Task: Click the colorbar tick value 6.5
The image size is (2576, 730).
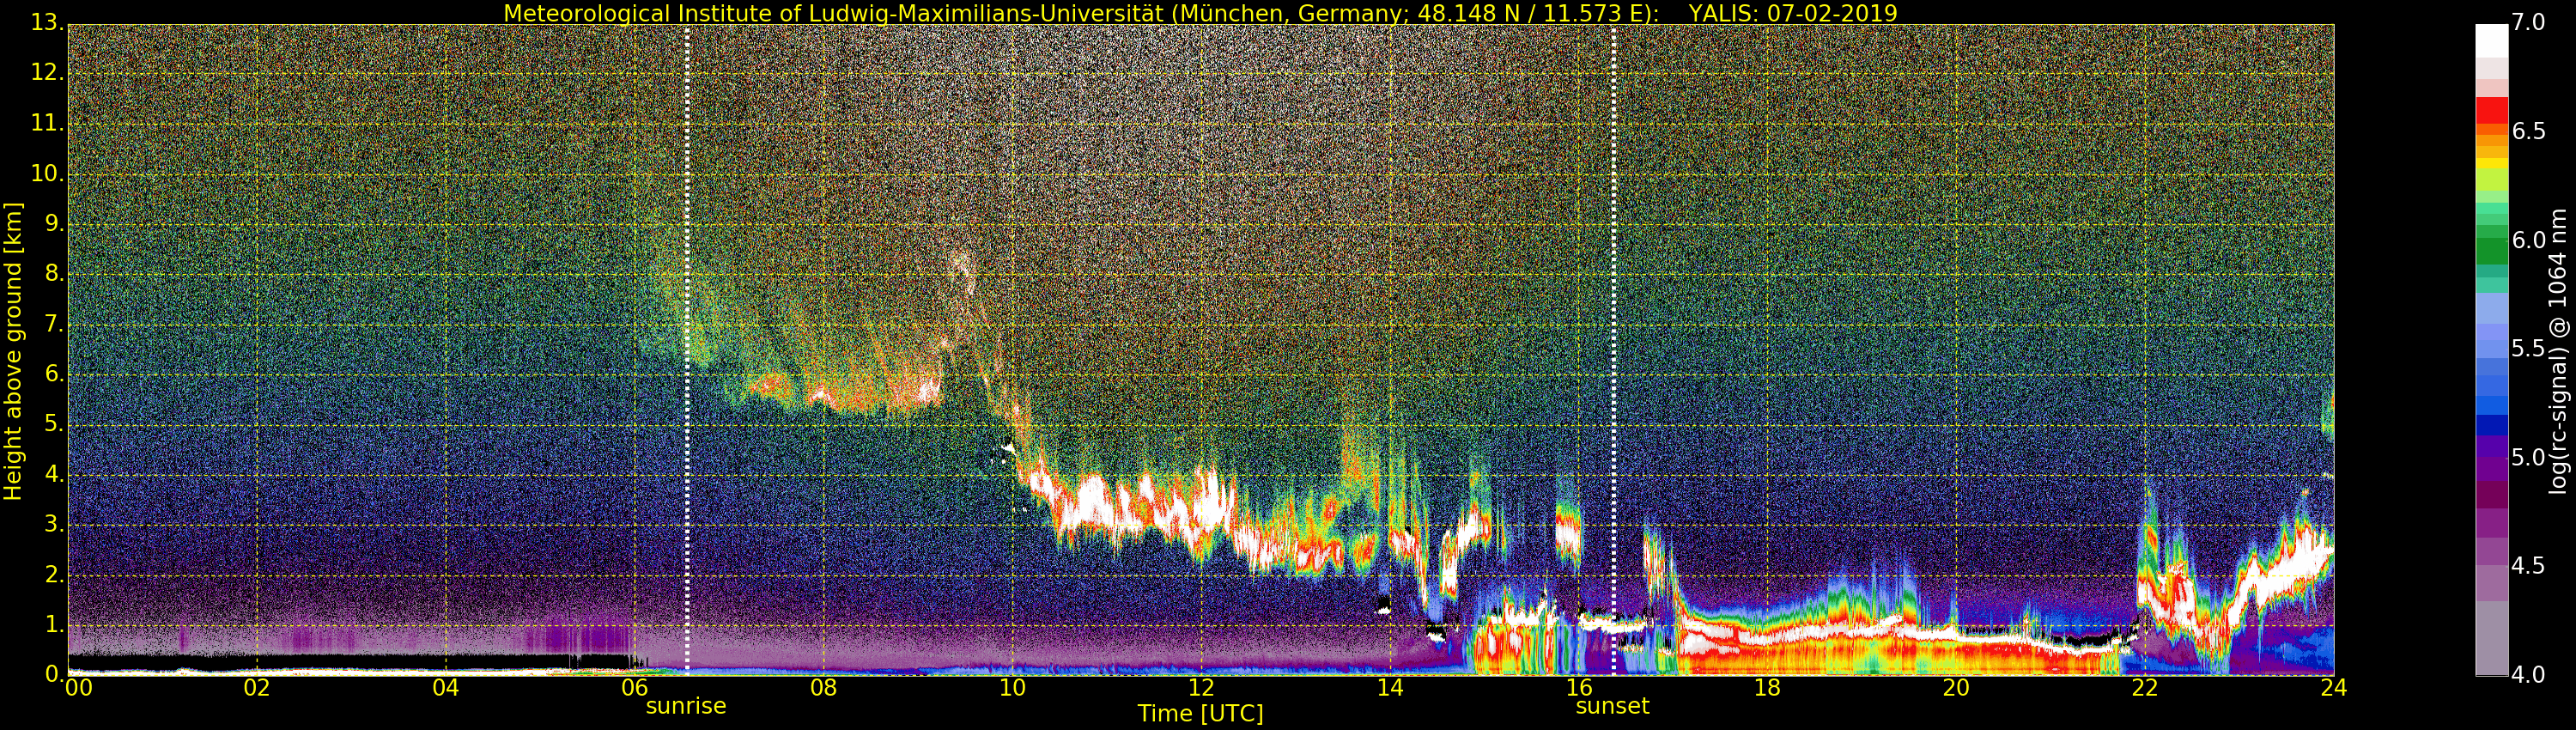Action: point(2529,131)
